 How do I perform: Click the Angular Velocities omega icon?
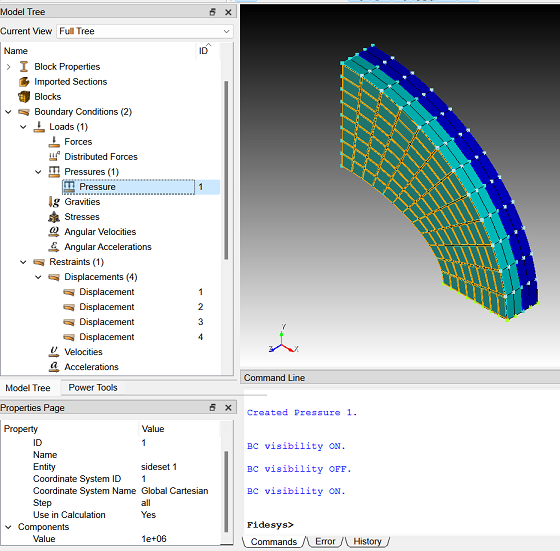click(x=54, y=232)
